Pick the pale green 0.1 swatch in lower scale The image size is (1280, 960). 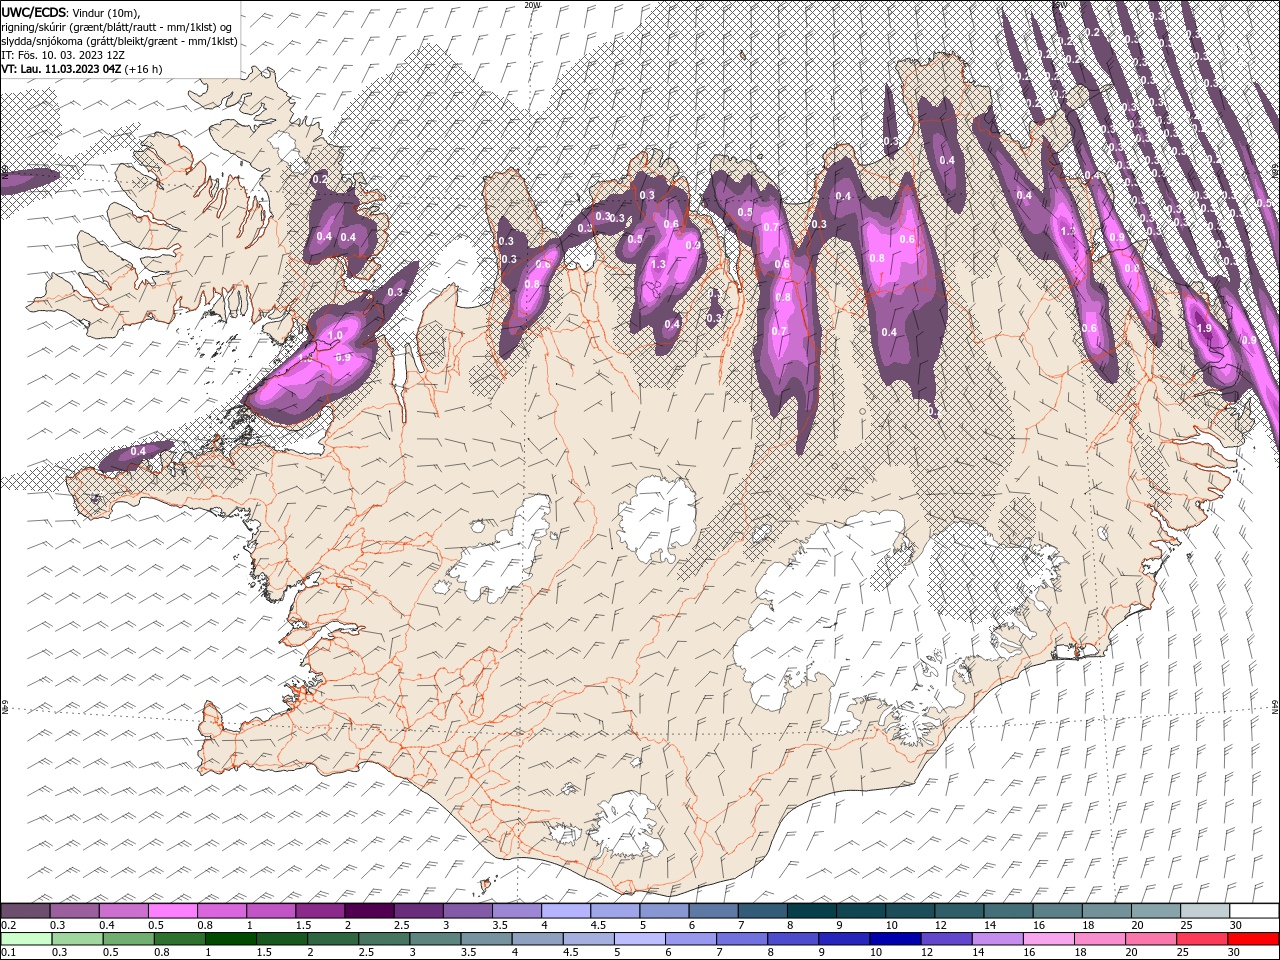26,939
